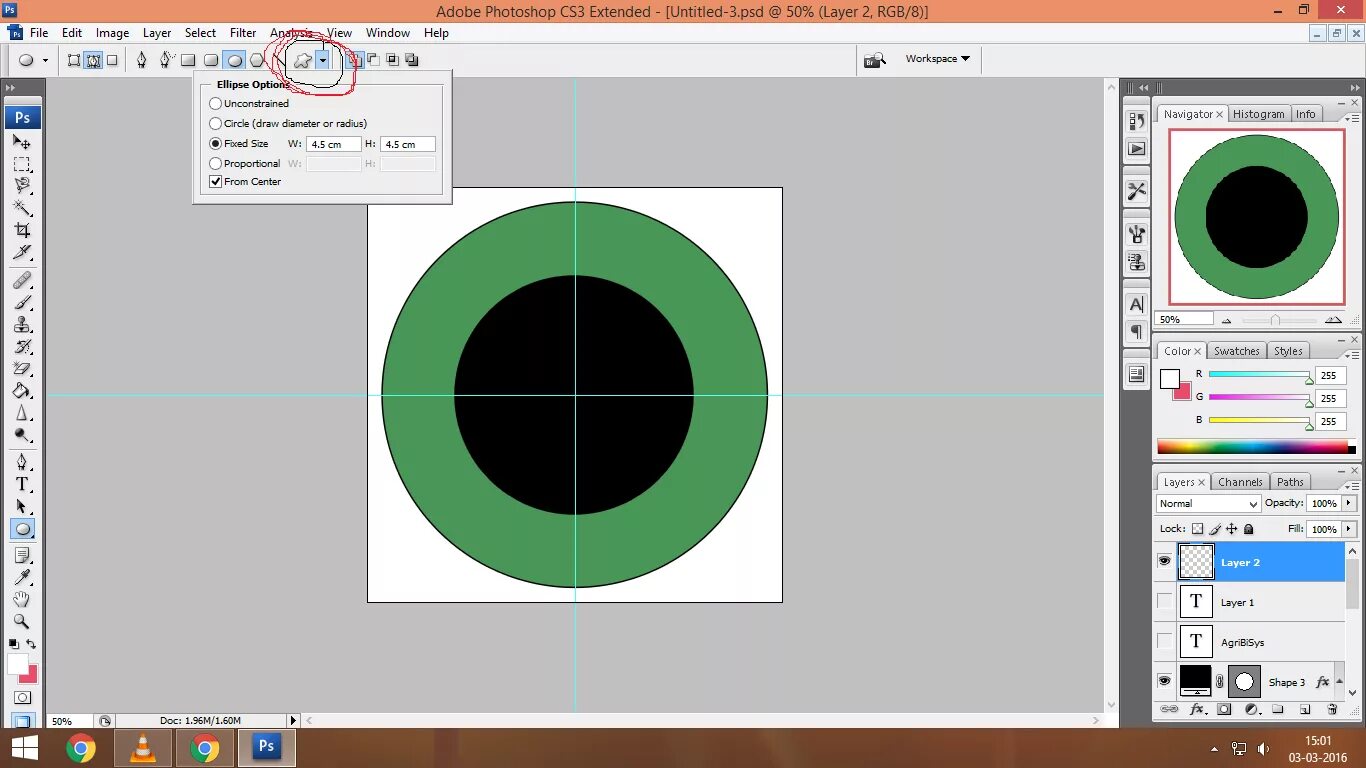The image size is (1366, 768).
Task: Create a new layer from Layers panel
Action: pos(1305,709)
